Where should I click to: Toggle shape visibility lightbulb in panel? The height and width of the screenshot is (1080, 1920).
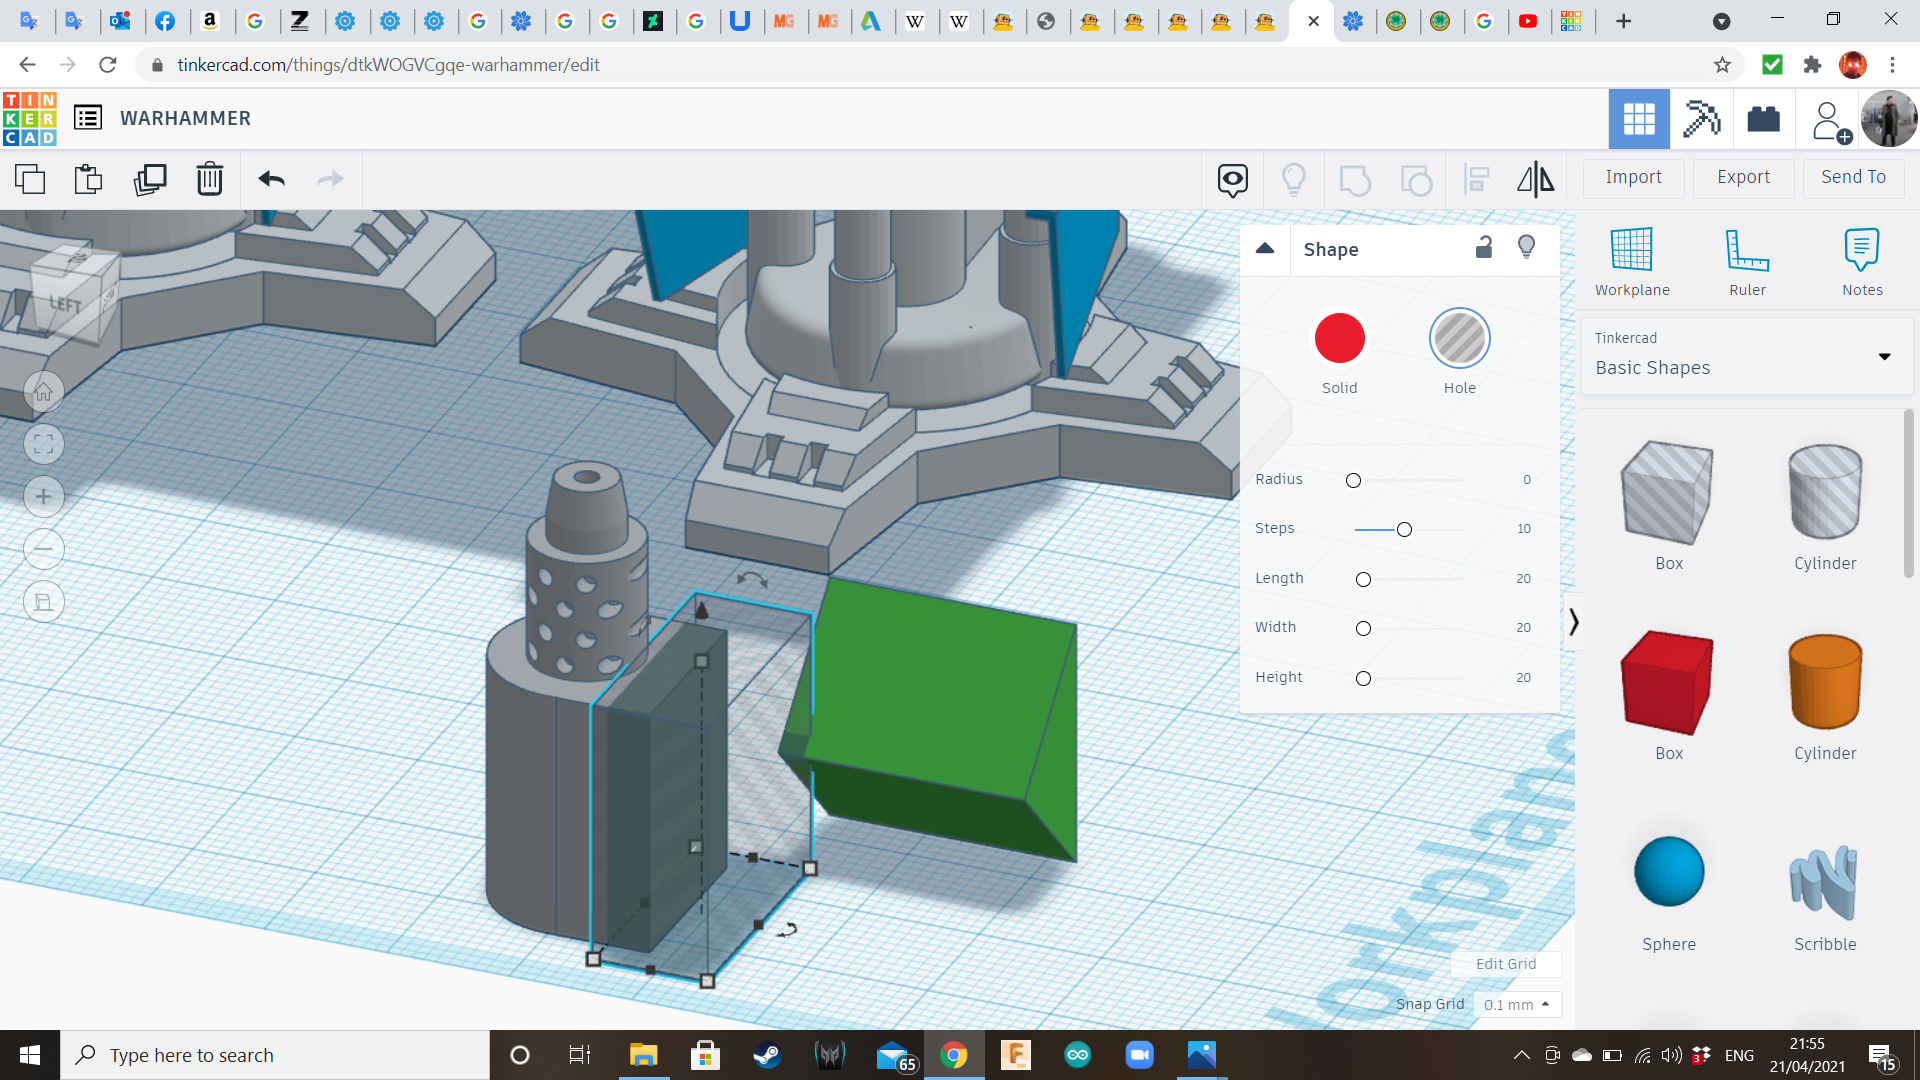(x=1526, y=247)
